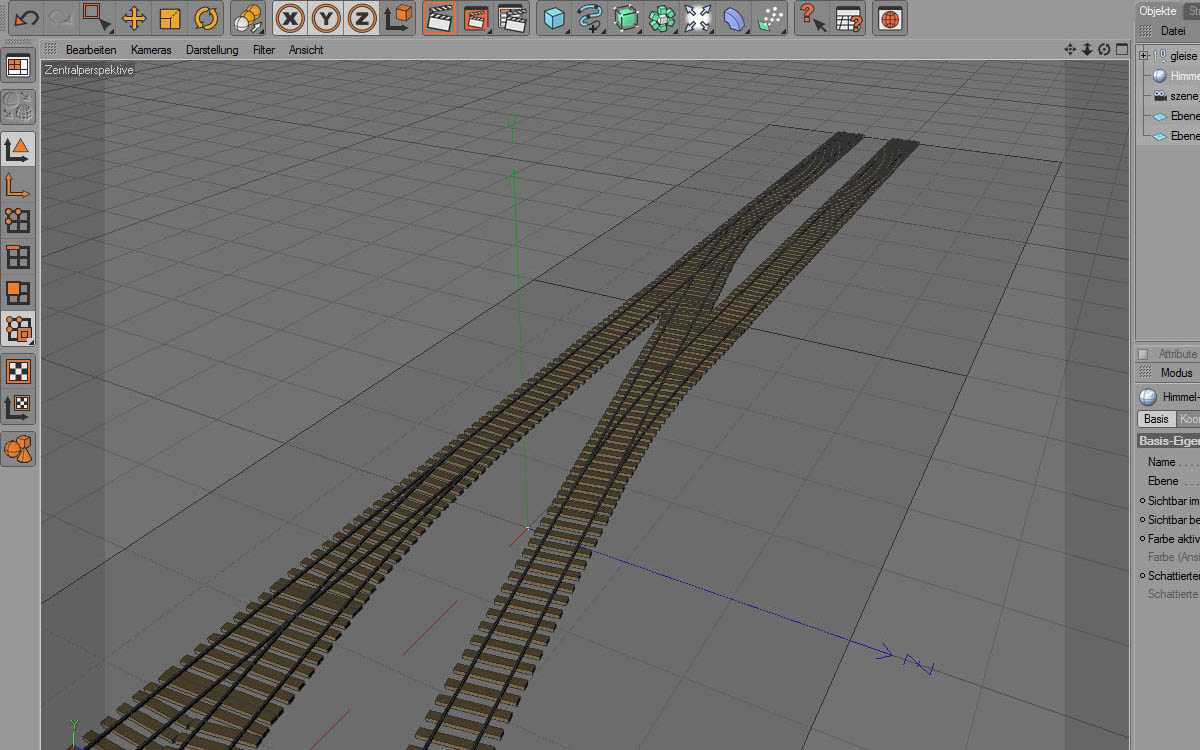
Task: Open the Bearbeiten menu
Action: click(91, 49)
